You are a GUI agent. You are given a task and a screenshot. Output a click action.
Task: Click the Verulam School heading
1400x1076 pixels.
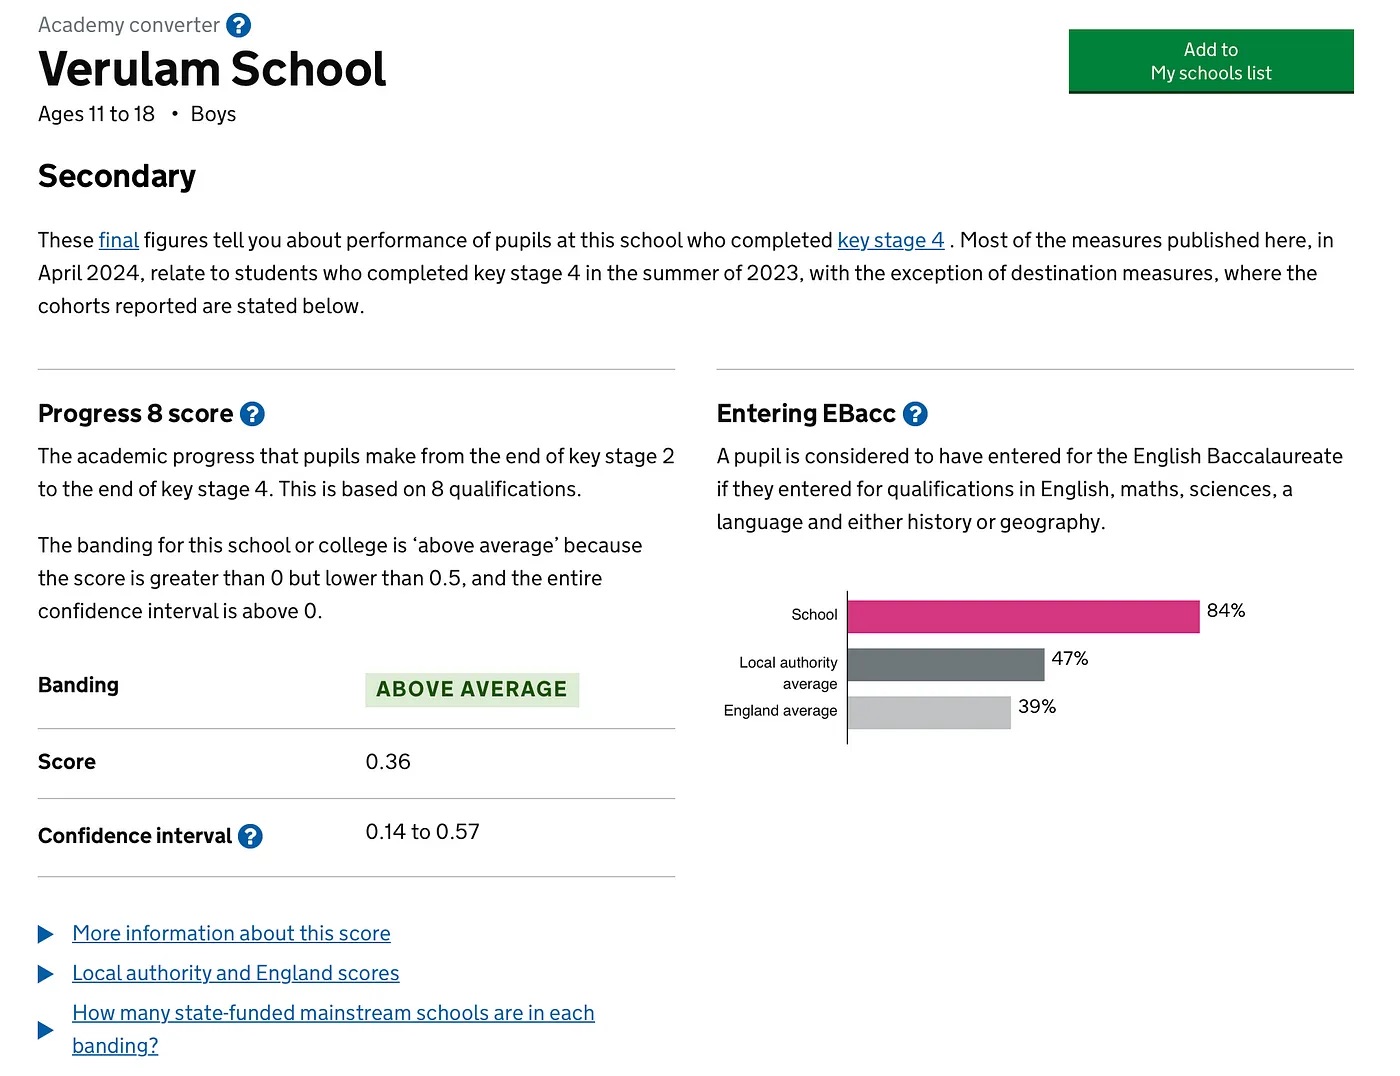coord(212,70)
